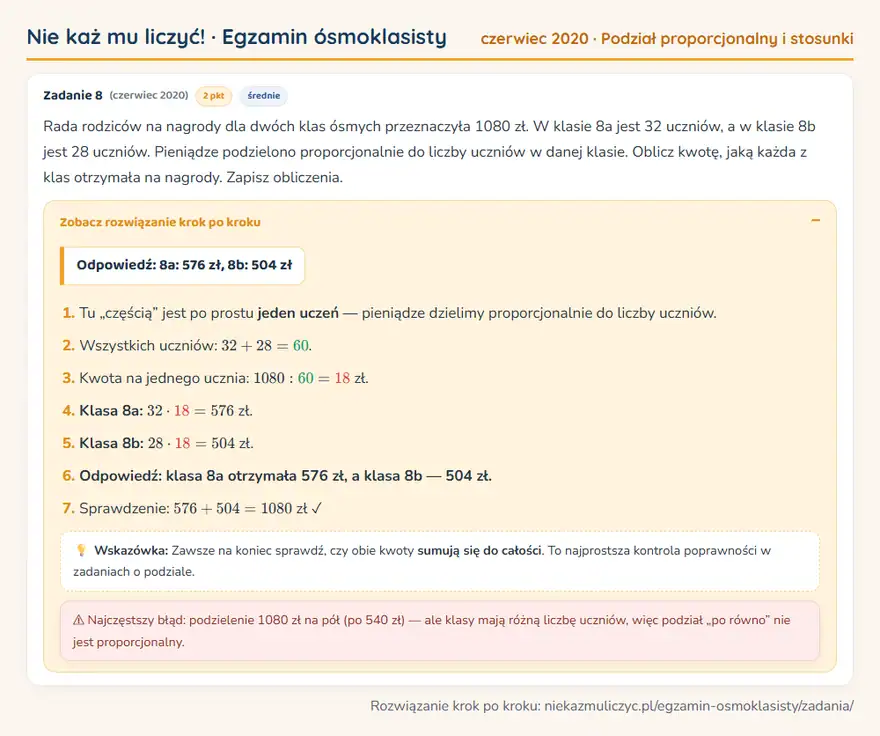Click 'Zobacz rozwiązanie krok po kroku' header

click(160, 222)
